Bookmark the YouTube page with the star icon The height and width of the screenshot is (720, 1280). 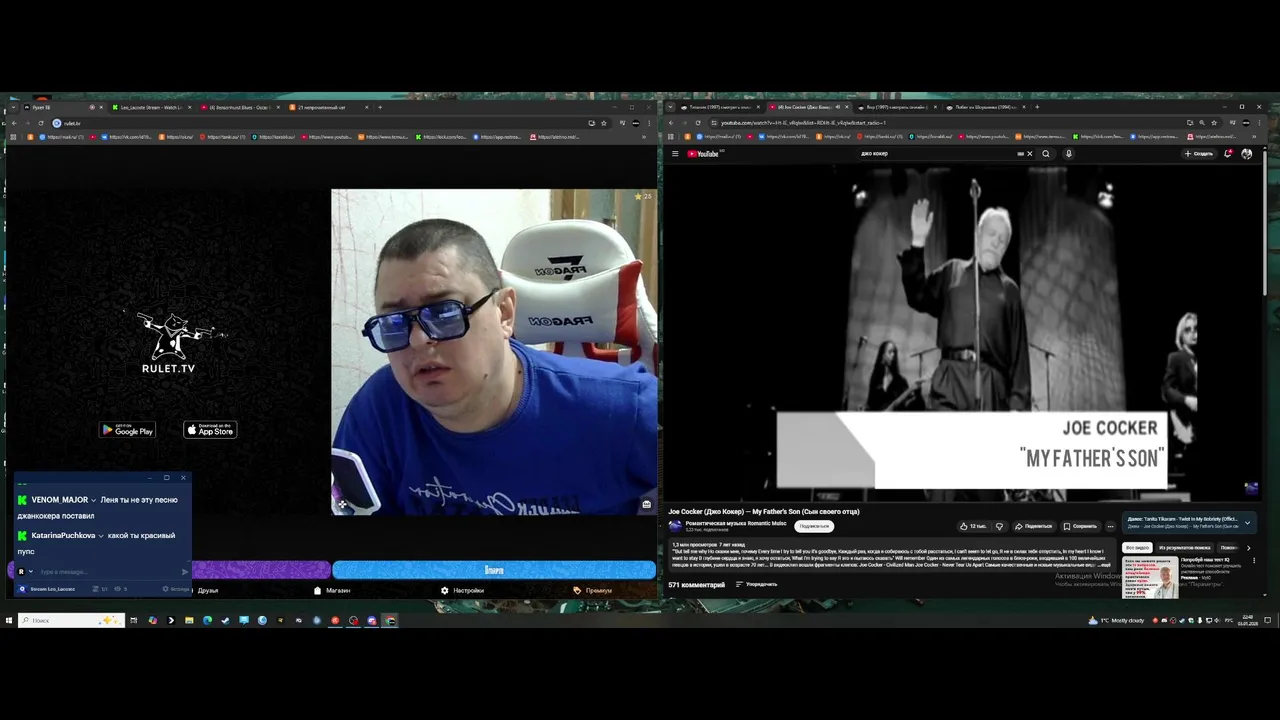coord(1214,123)
